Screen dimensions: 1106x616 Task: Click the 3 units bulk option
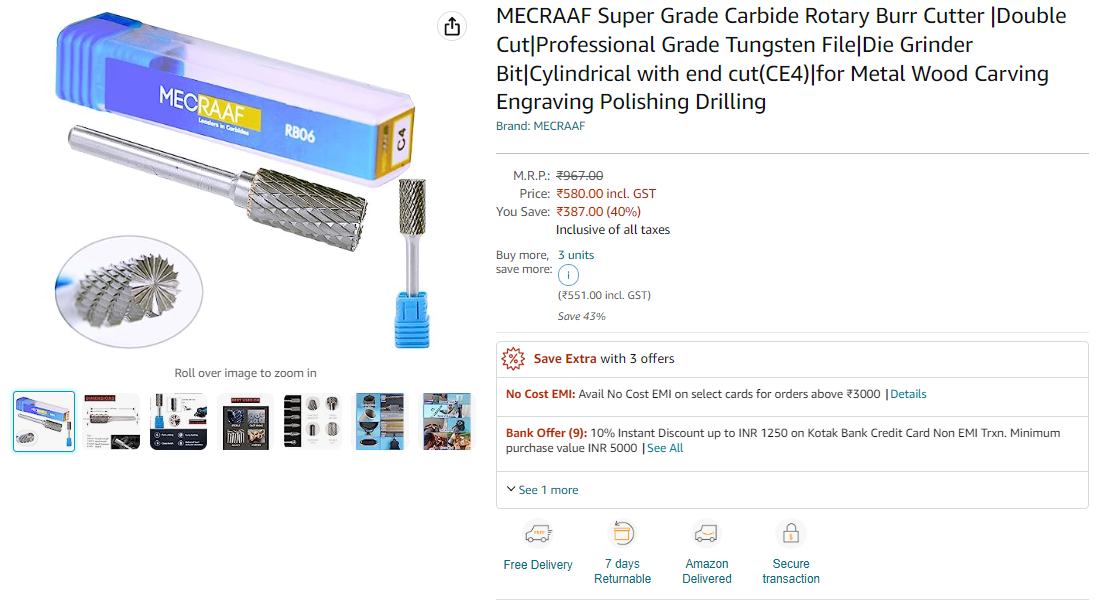point(576,255)
